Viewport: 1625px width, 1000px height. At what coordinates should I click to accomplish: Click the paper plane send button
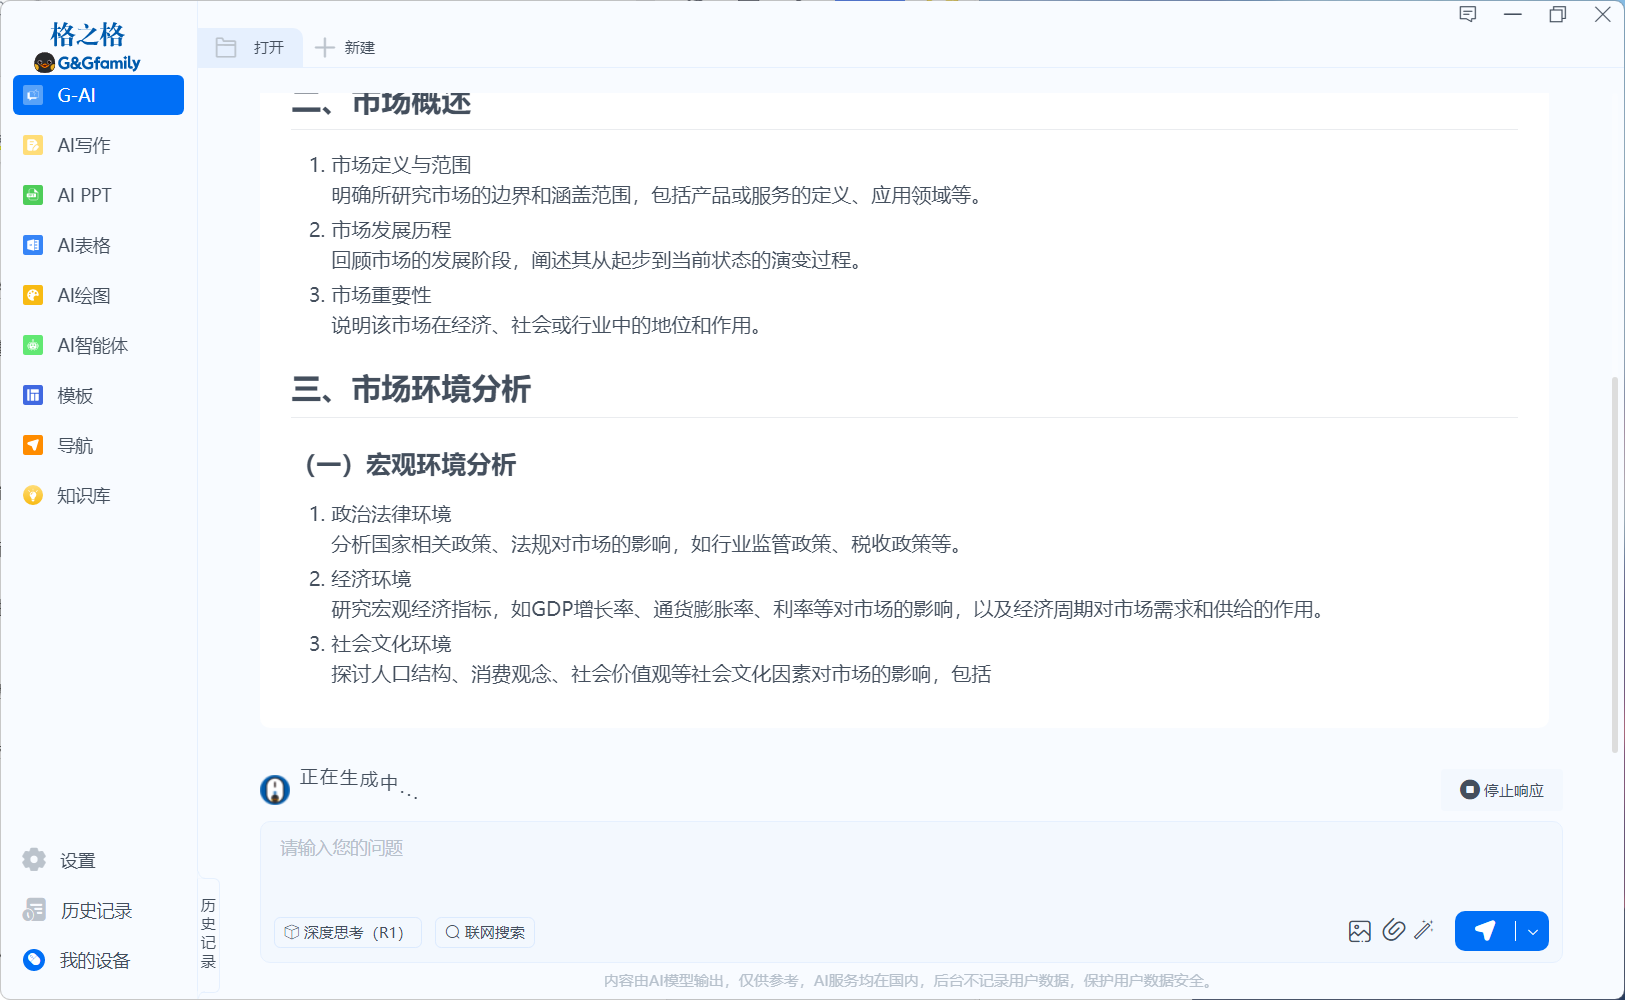click(1485, 931)
